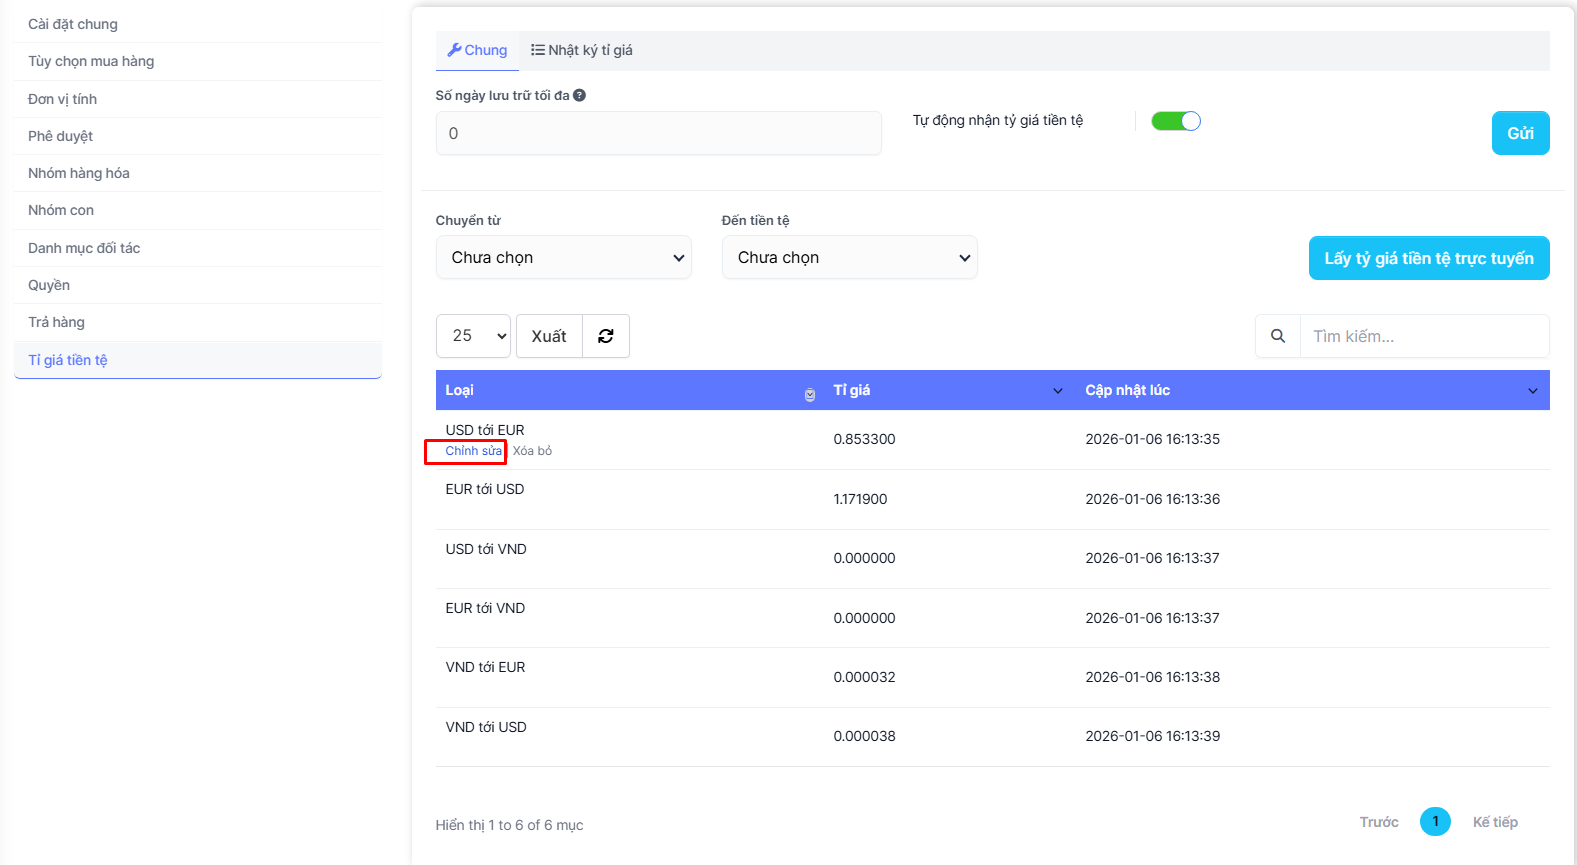Open Cài đặt chung in the sidebar
Image resolution: width=1577 pixels, height=865 pixels.
coord(73,24)
